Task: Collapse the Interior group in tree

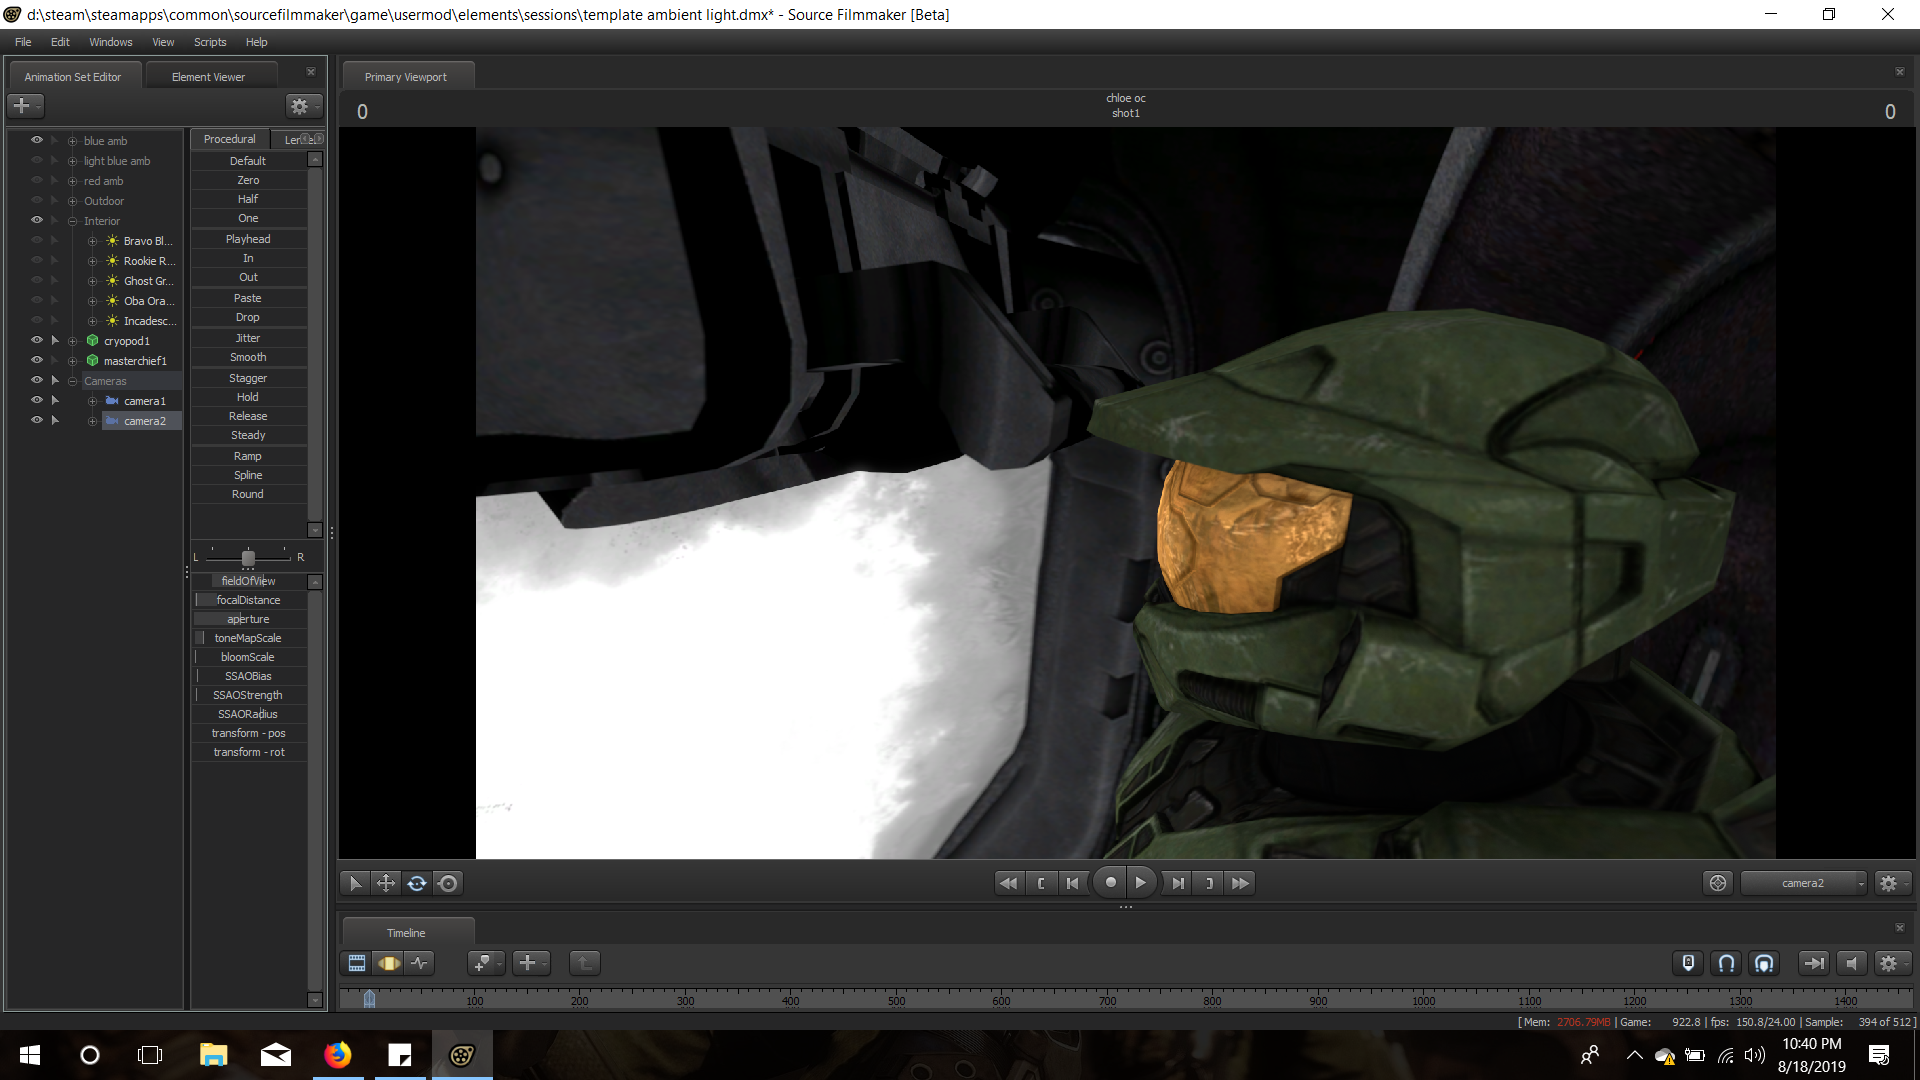Action: [72, 221]
